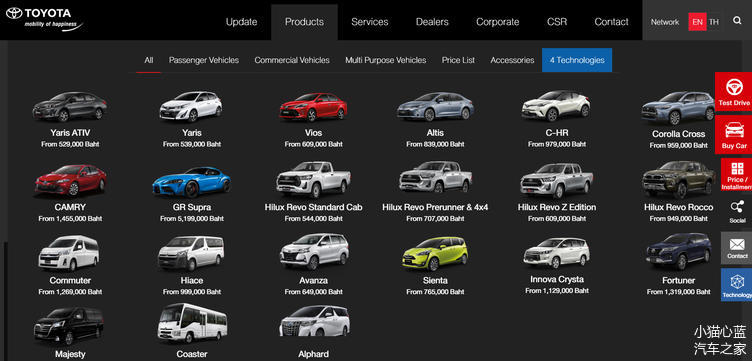
Task: Click the search magnifier icon
Action: pyautogui.click(x=737, y=21)
